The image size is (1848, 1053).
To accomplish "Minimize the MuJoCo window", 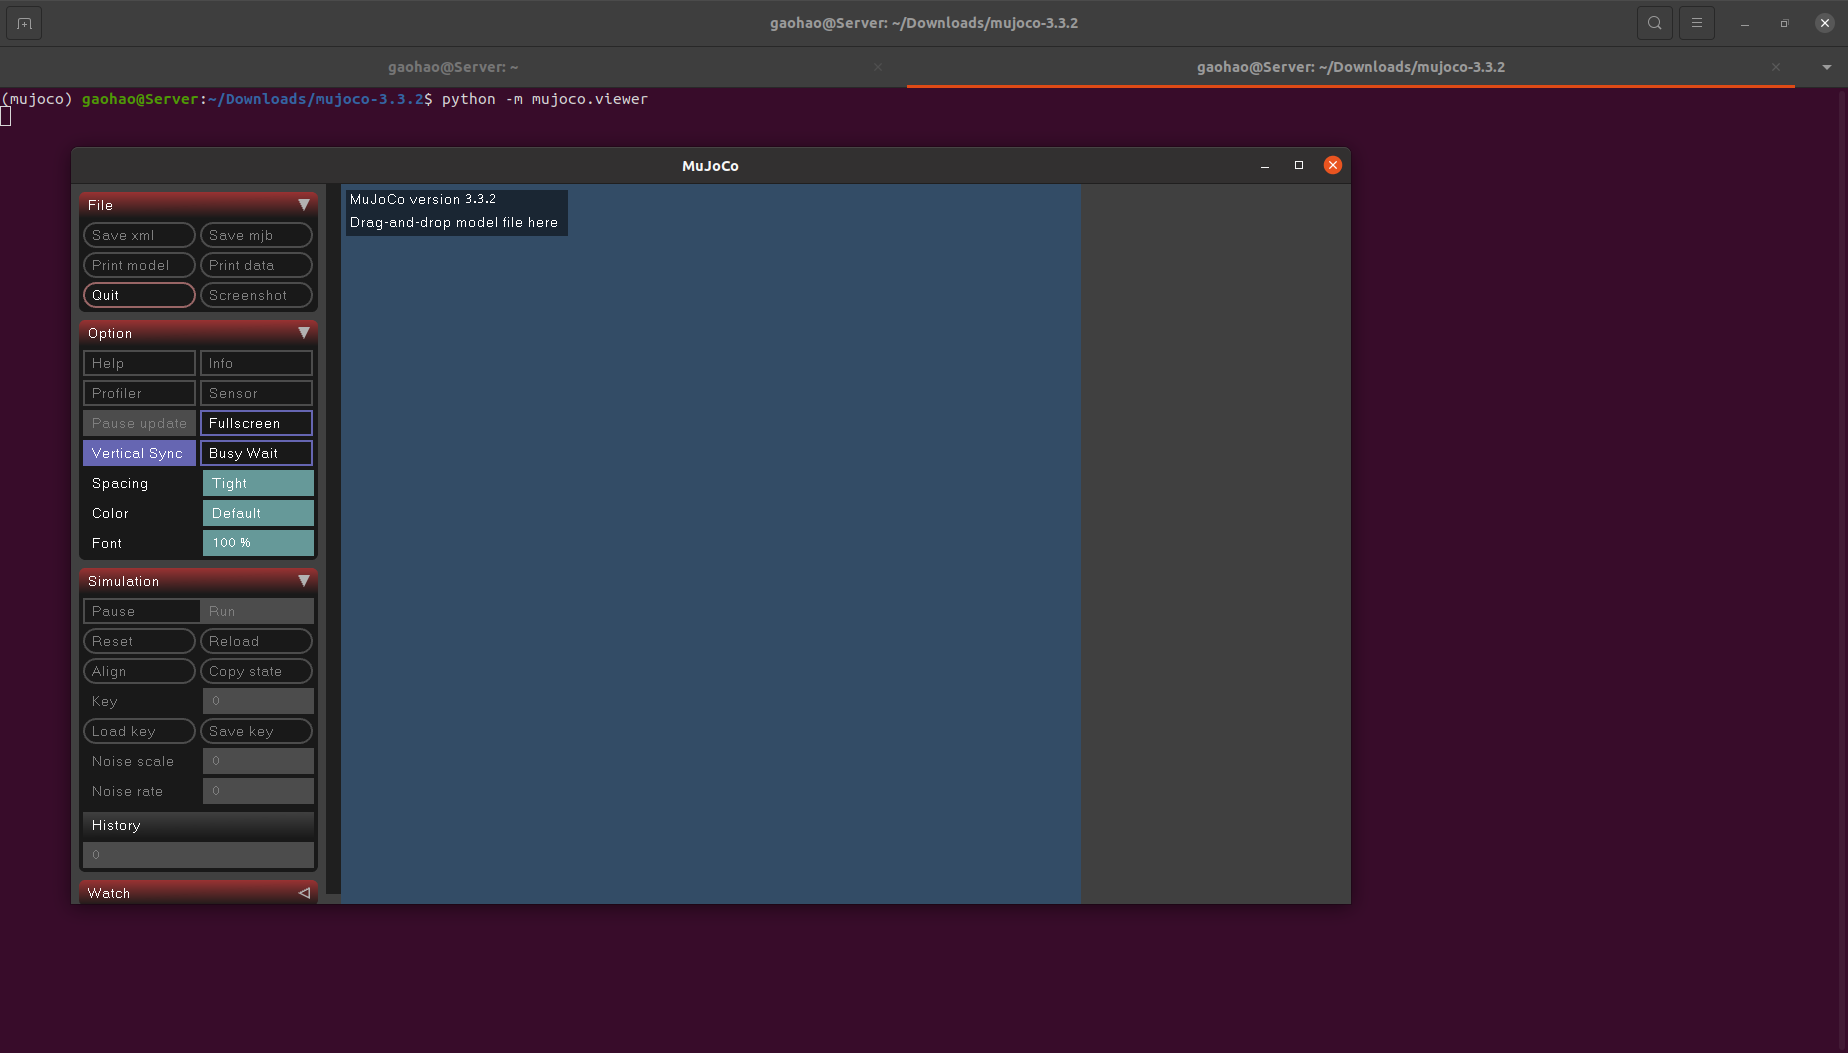I will pos(1265,166).
